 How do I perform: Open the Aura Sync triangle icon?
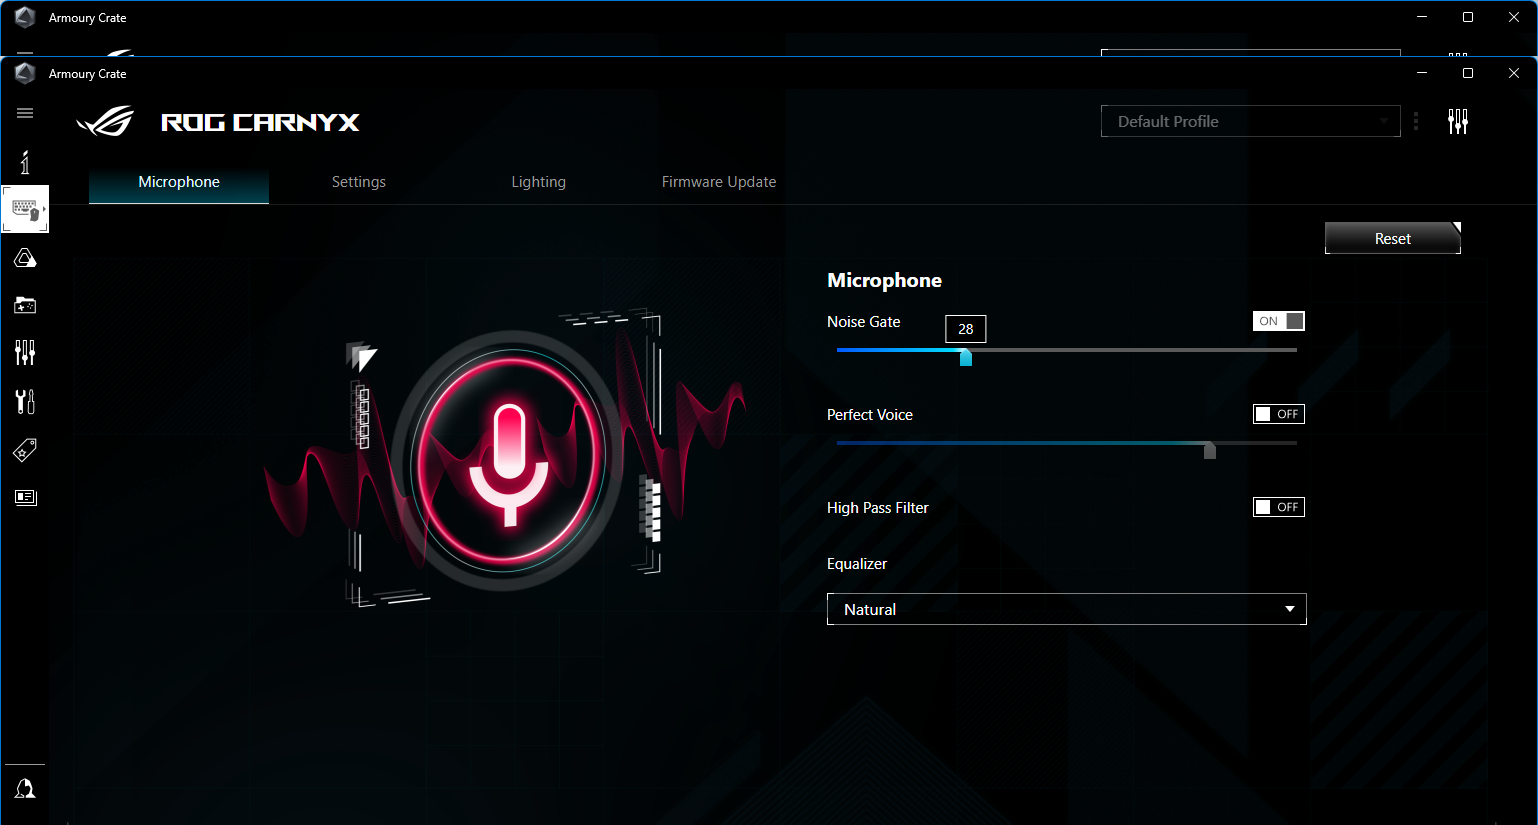(x=25, y=258)
